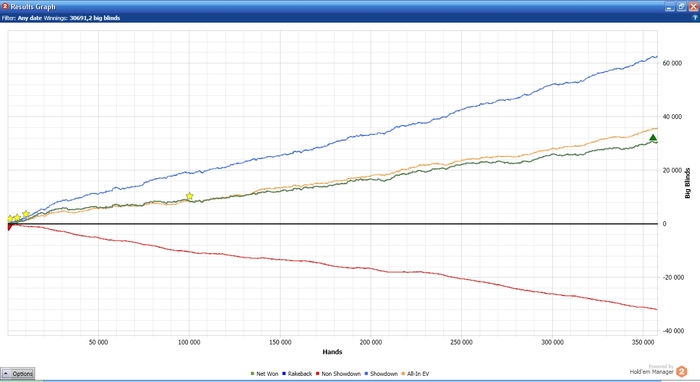Click the Winnings 30691,2 big blinds text
The image size is (700, 382).
pos(82,18)
